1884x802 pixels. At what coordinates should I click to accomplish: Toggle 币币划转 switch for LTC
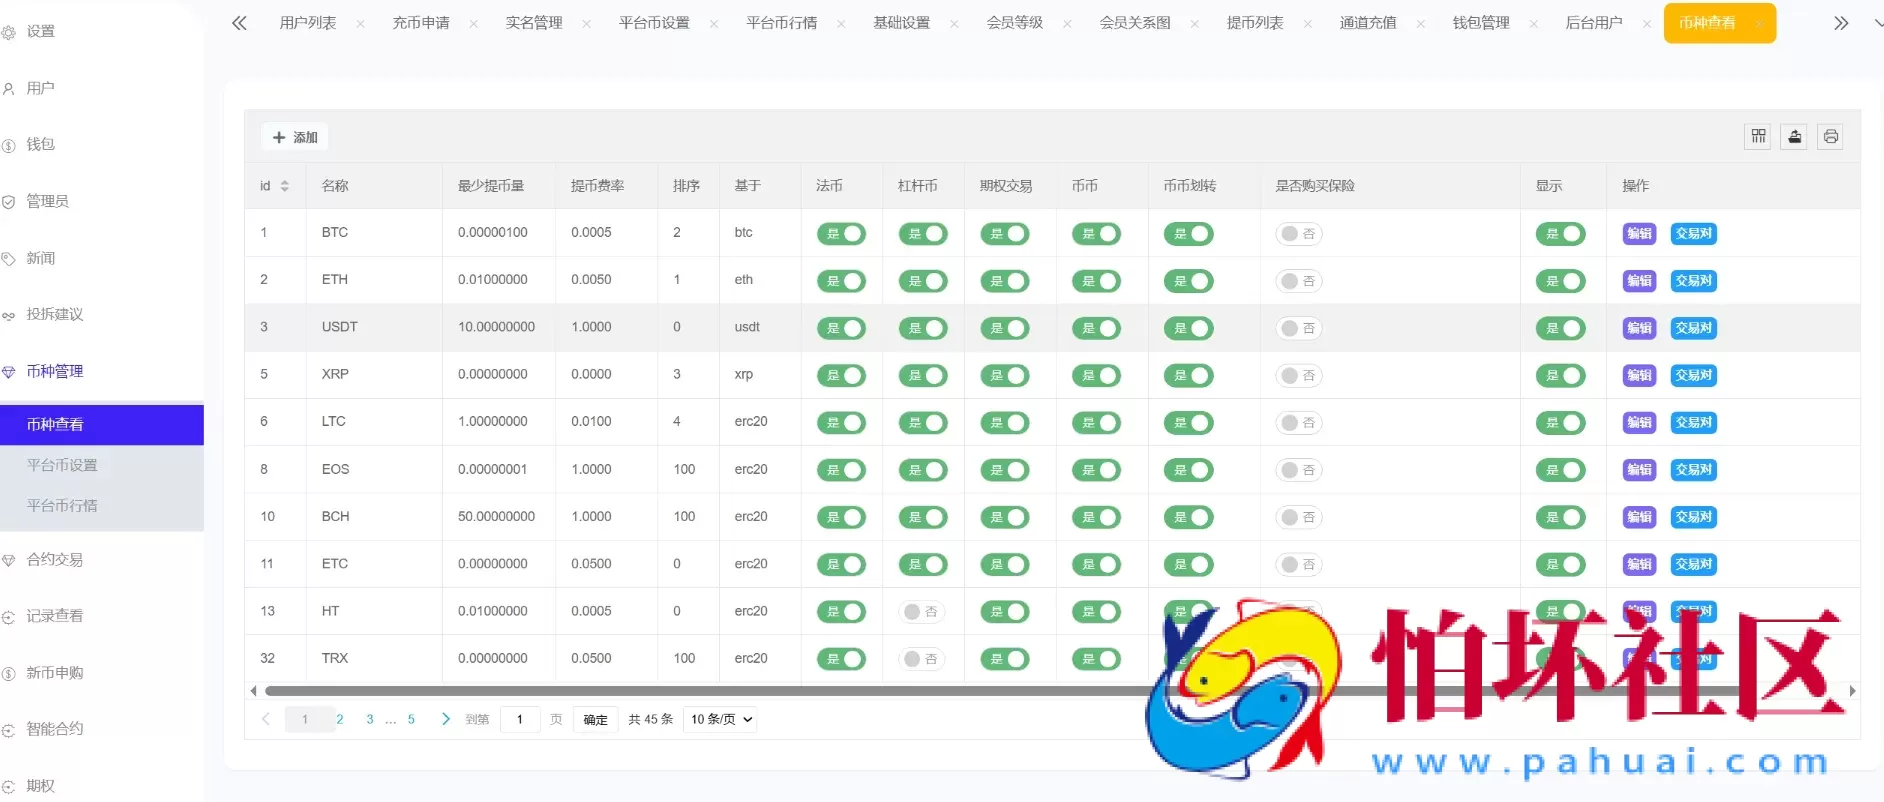[1189, 423]
